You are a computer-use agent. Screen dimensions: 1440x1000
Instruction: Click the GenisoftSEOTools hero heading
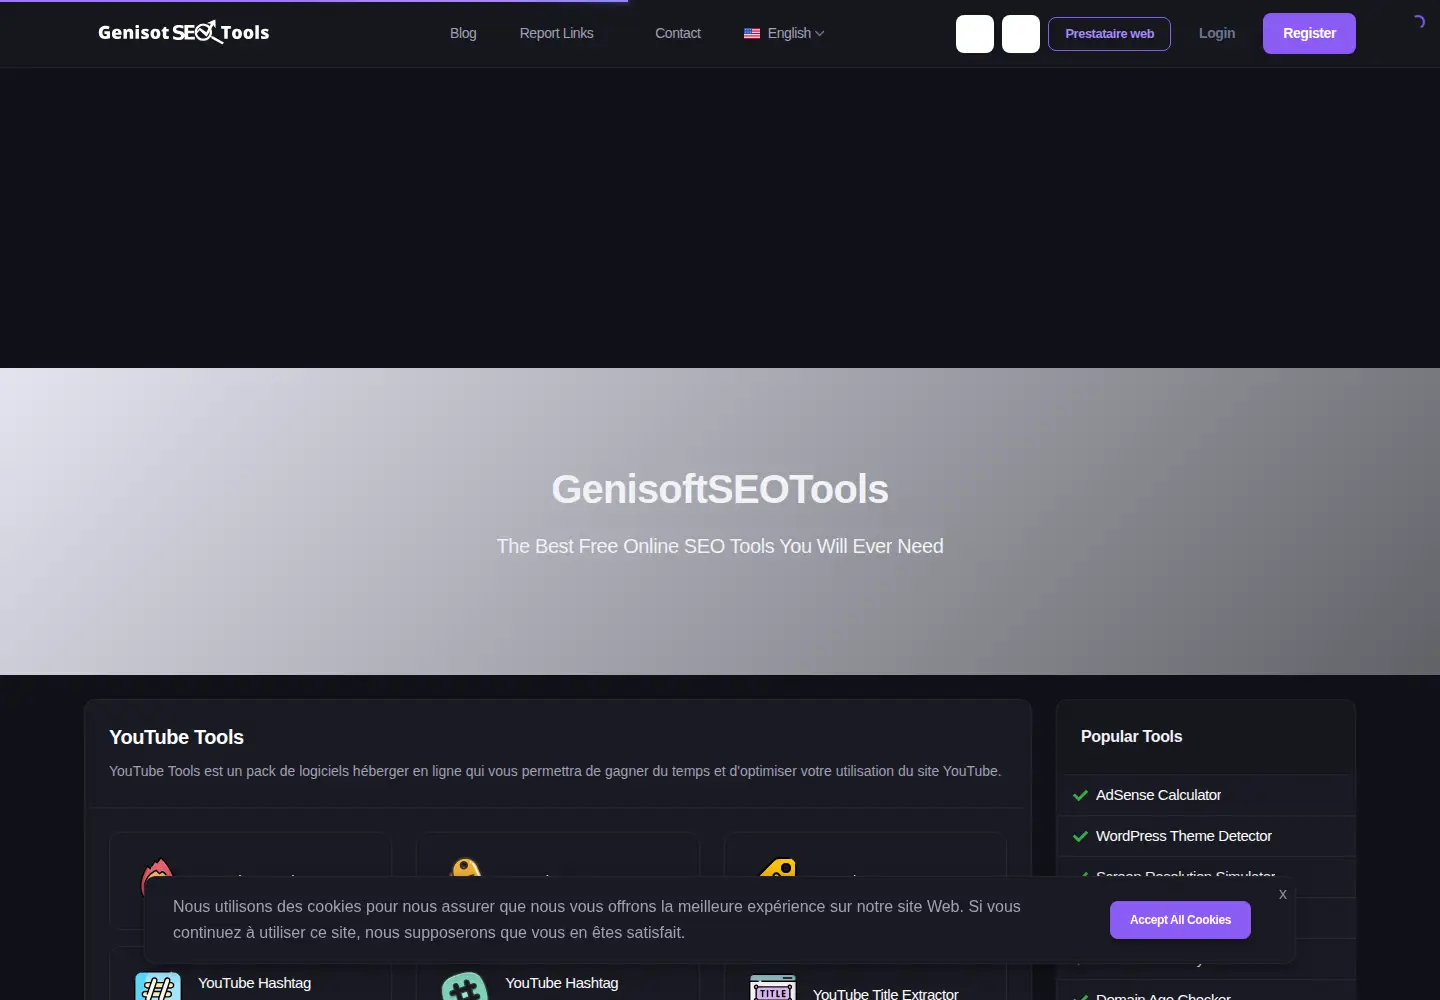click(x=720, y=489)
